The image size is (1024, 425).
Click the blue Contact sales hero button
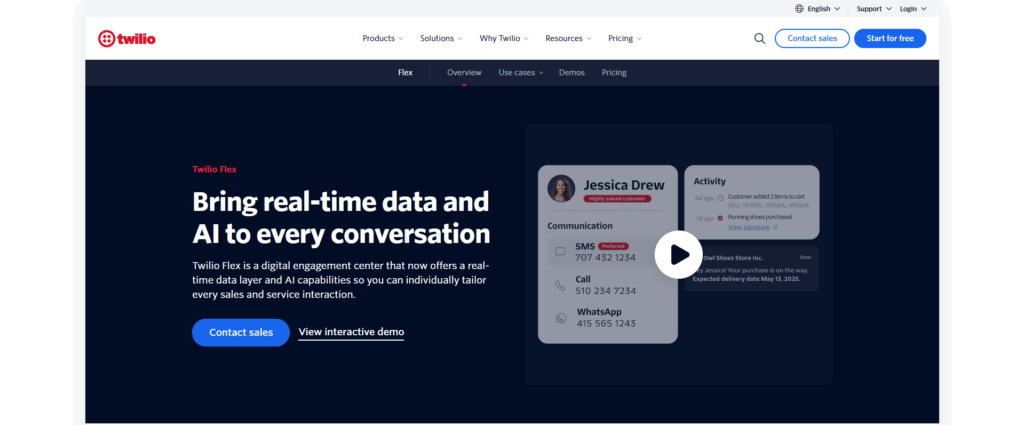click(x=241, y=332)
